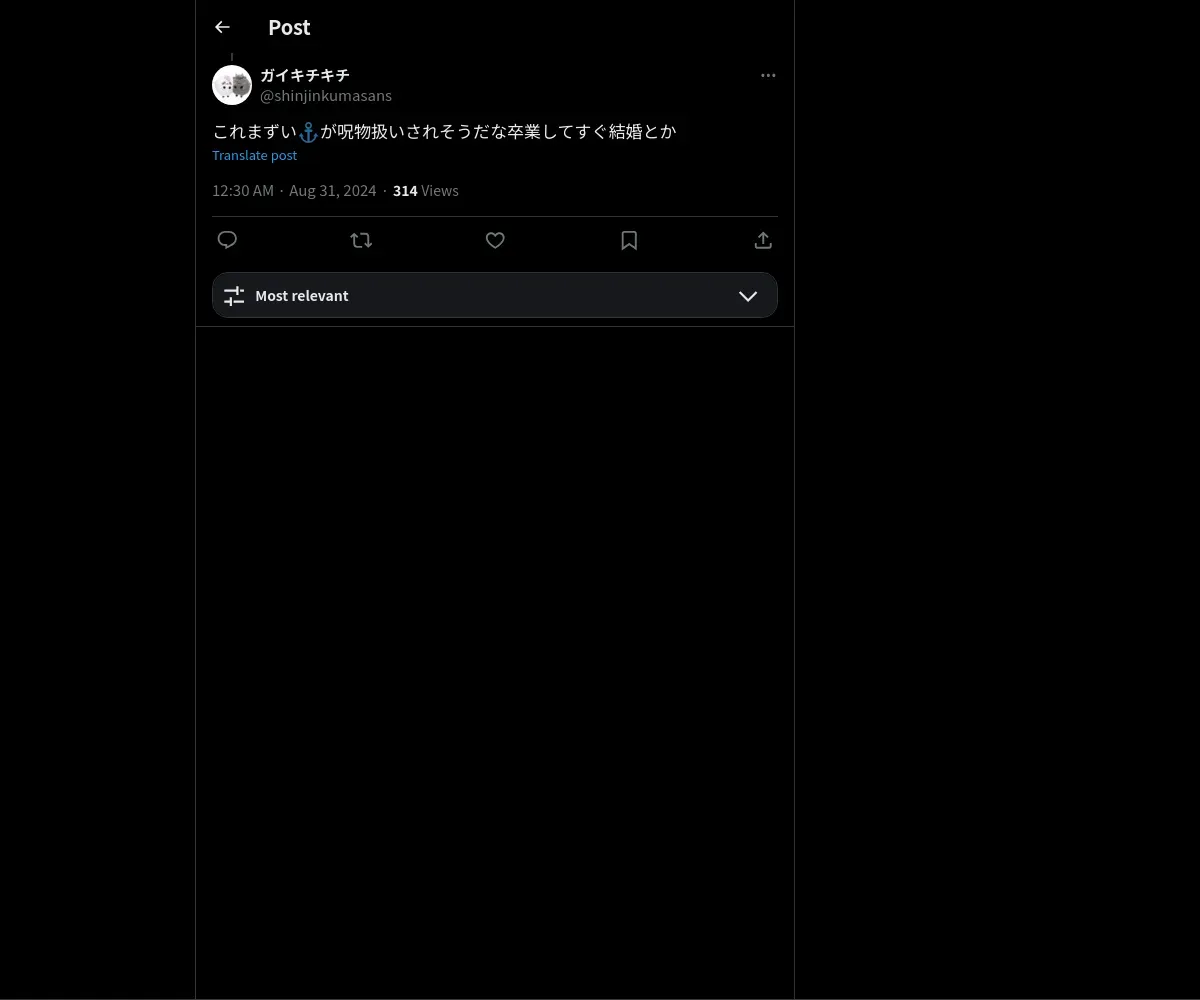Visit the ガイキチキチ display name
The image size is (1200, 1000).
[x=305, y=75]
